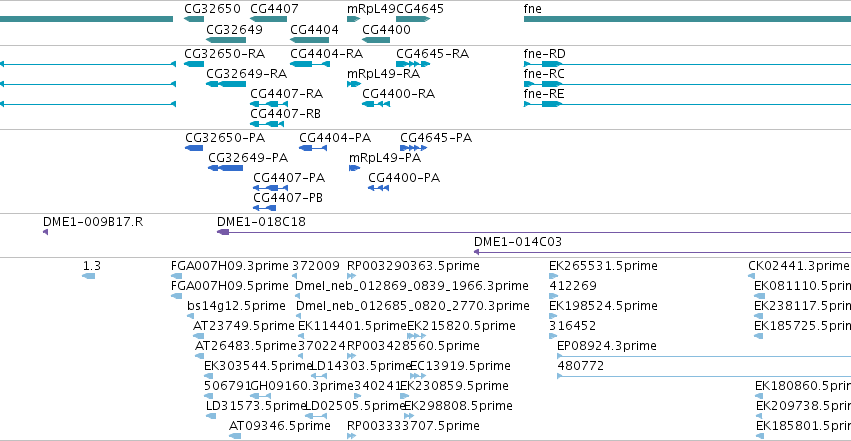Click the DME1-014C03 clone feature
Image resolution: width=851 pixels, height=441 pixels.
[x=662, y=252]
